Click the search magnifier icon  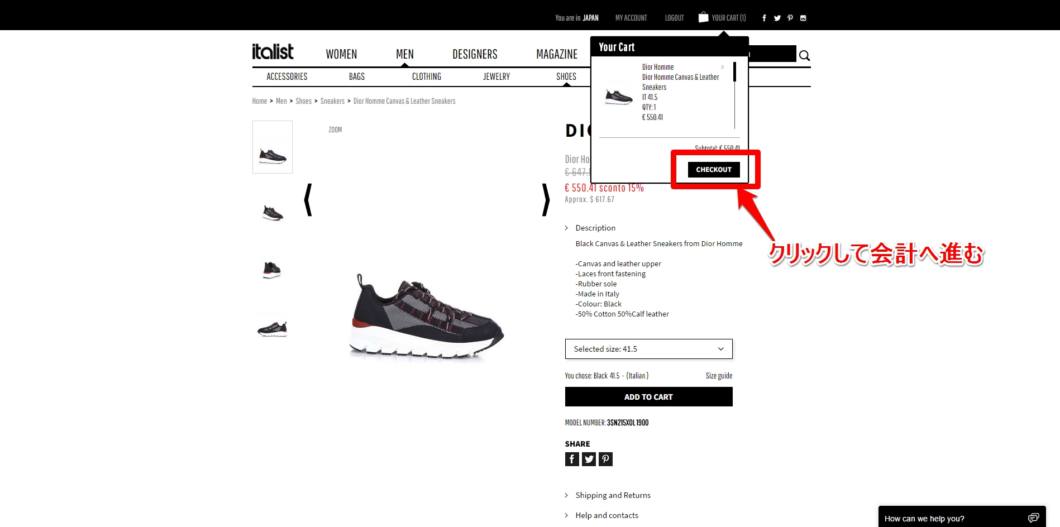tap(804, 56)
